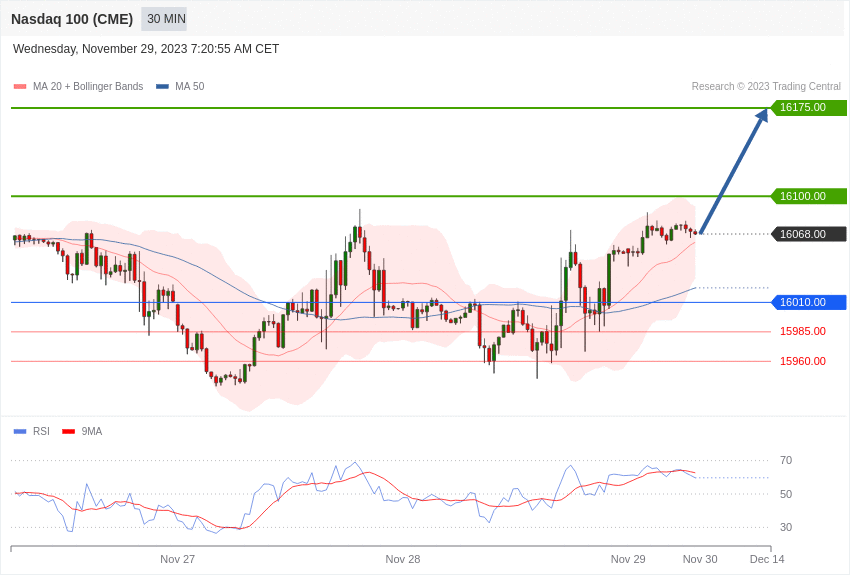Toggle the MA 20 + Bollinger Bands legend label
The height and width of the screenshot is (576, 850).
click(88, 87)
